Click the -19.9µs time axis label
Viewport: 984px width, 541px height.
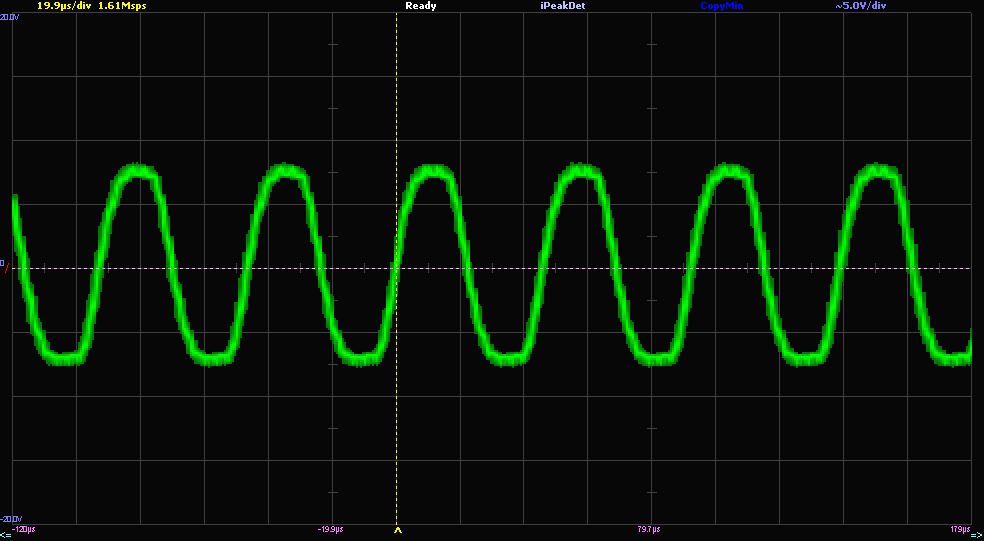pyautogui.click(x=330, y=528)
